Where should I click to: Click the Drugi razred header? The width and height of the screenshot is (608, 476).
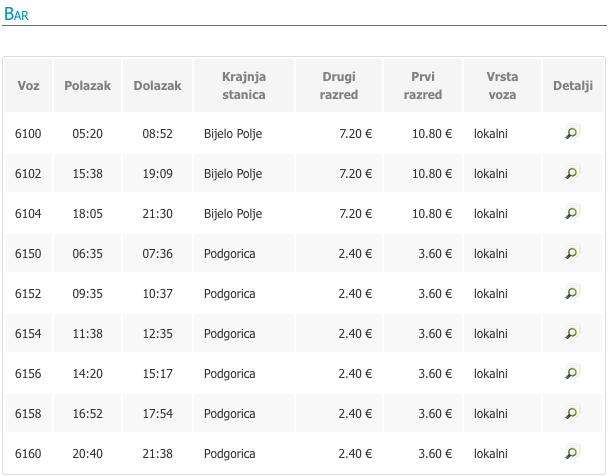pos(339,85)
